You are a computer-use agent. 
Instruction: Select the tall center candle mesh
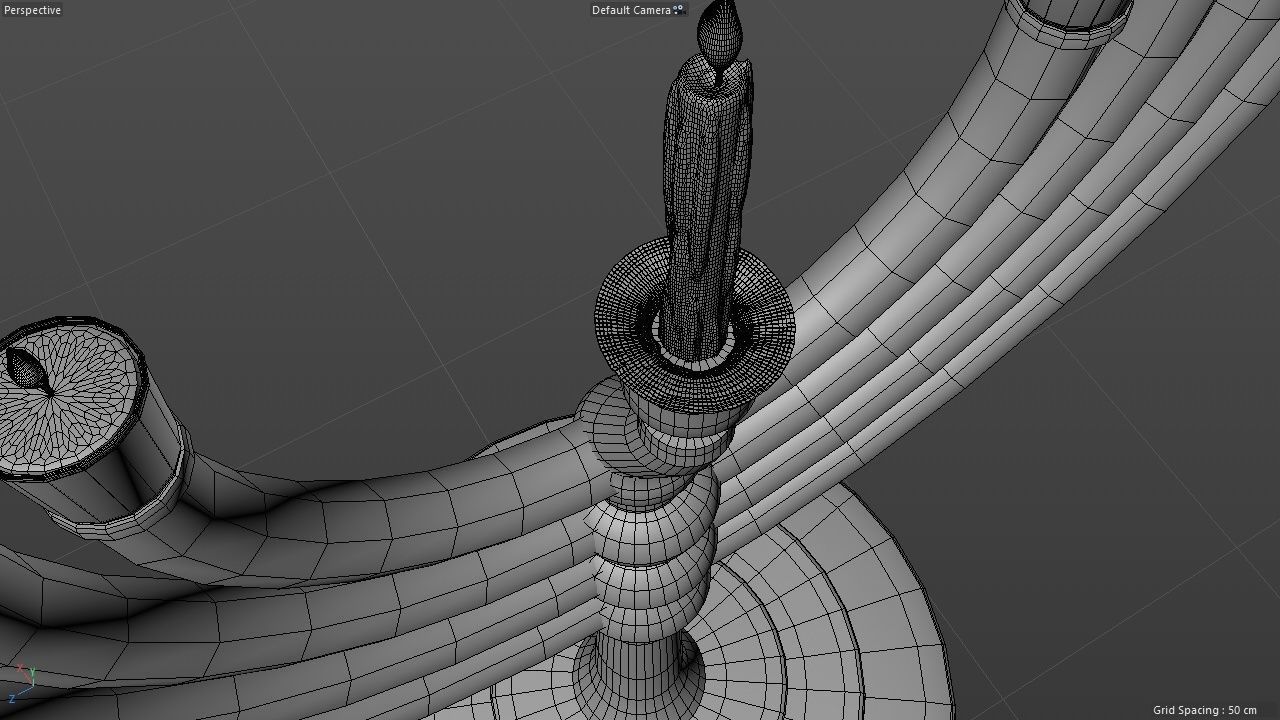(707, 210)
